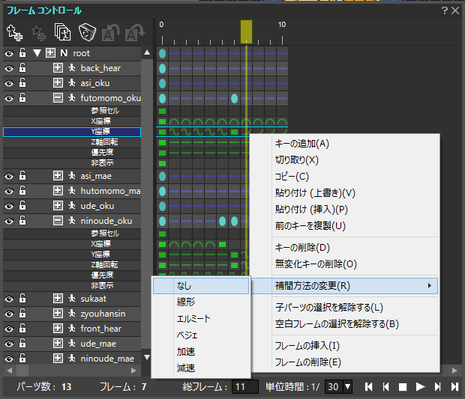Viewport: 465px width, 399px height.
Task: Click the bone icon of back_hear
Action: (x=72, y=68)
